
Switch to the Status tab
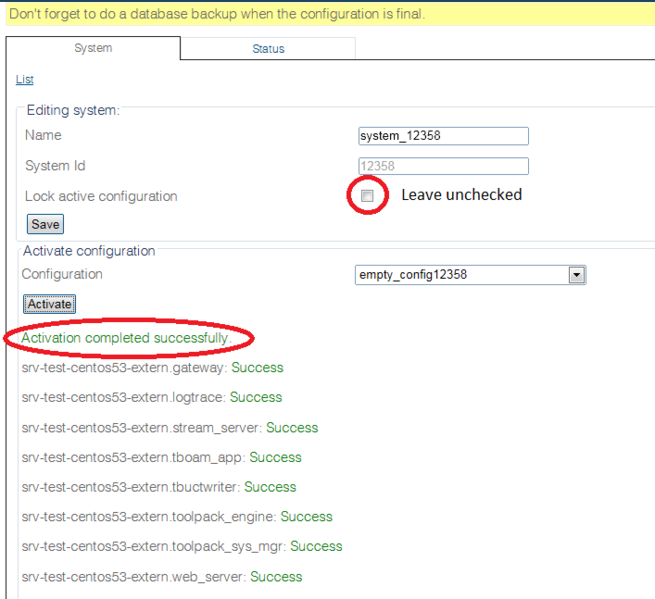point(268,48)
